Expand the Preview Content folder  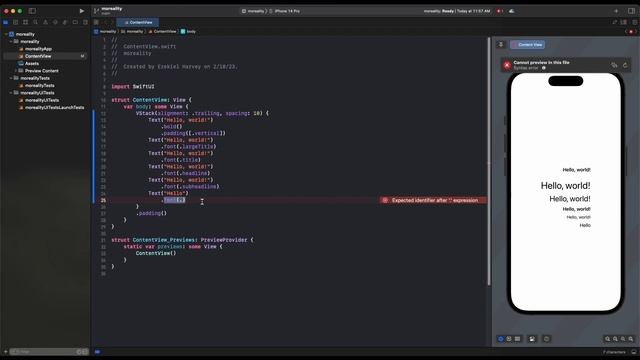16,71
